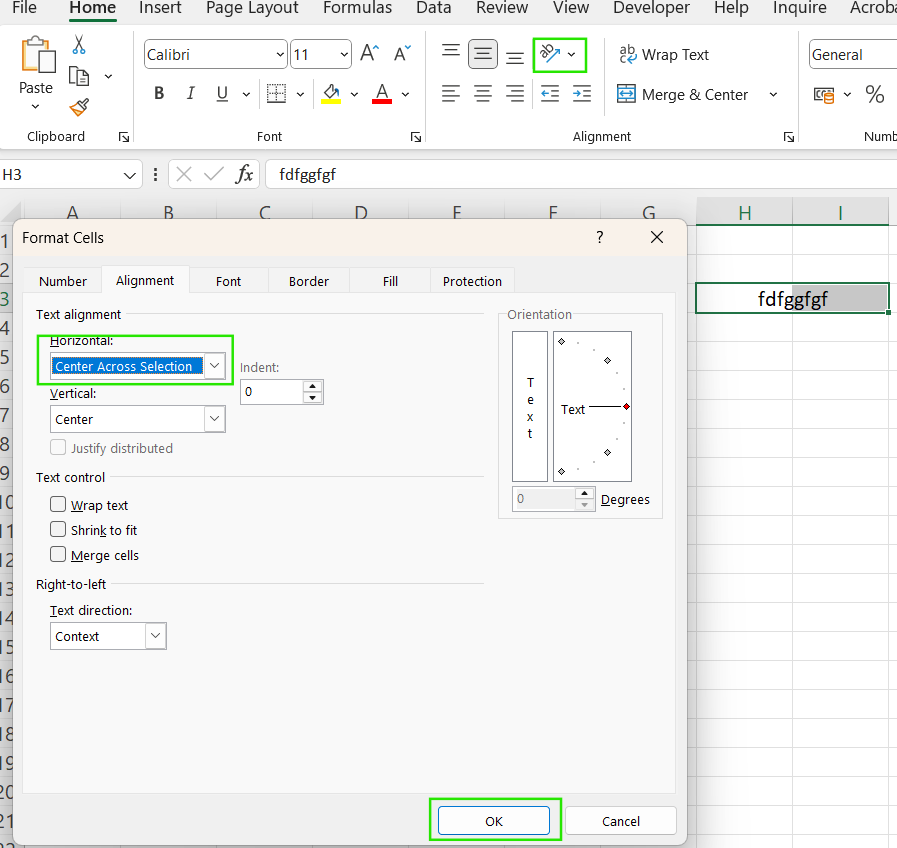Image resolution: width=897 pixels, height=848 pixels.
Task: Click Increase Indent icon
Action: (582, 93)
